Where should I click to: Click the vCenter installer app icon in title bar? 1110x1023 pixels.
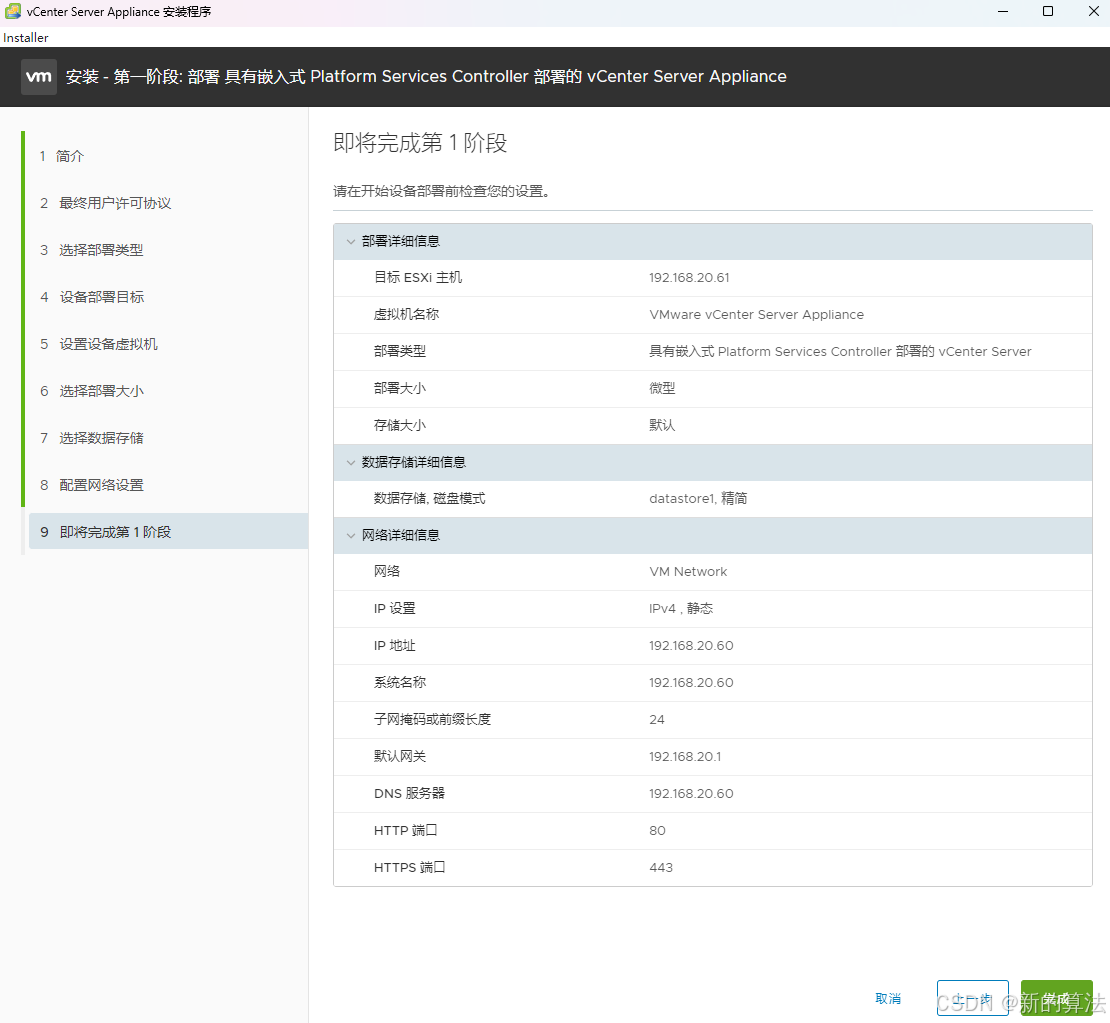pos(13,11)
